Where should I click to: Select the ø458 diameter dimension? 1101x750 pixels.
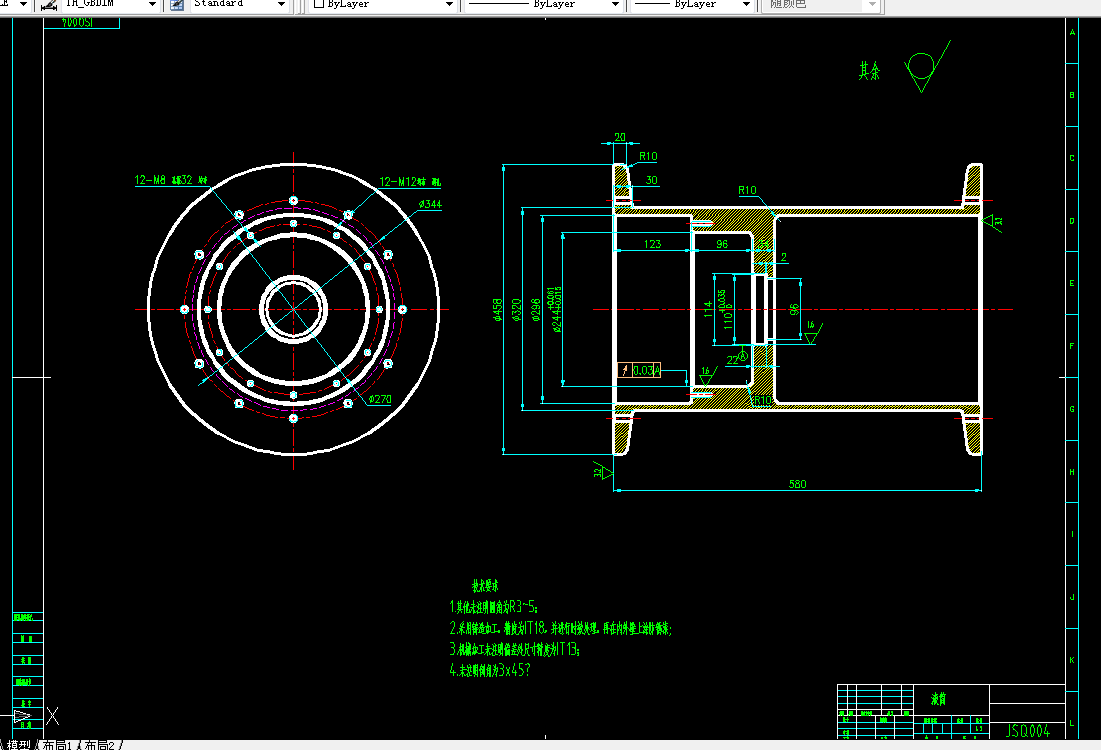(x=497, y=310)
